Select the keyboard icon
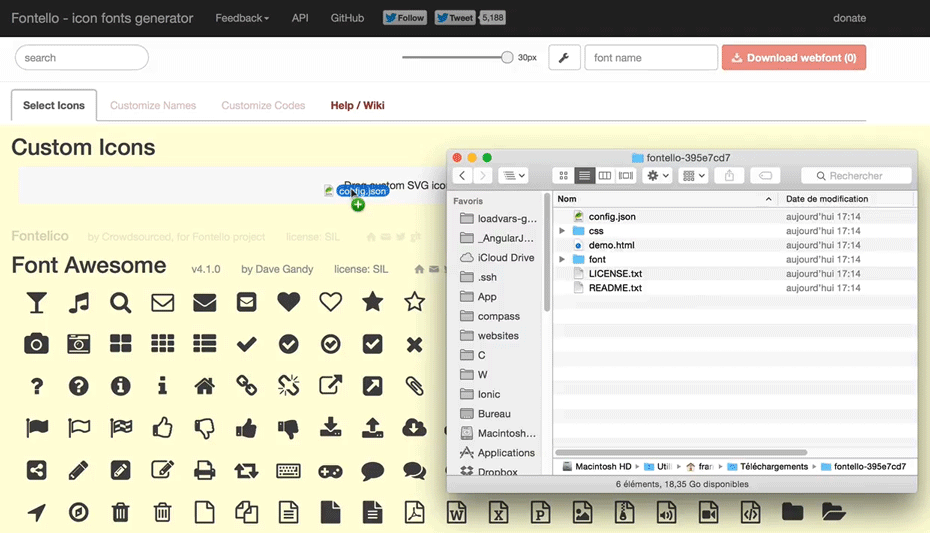930x533 pixels. pyautogui.click(x=288, y=471)
